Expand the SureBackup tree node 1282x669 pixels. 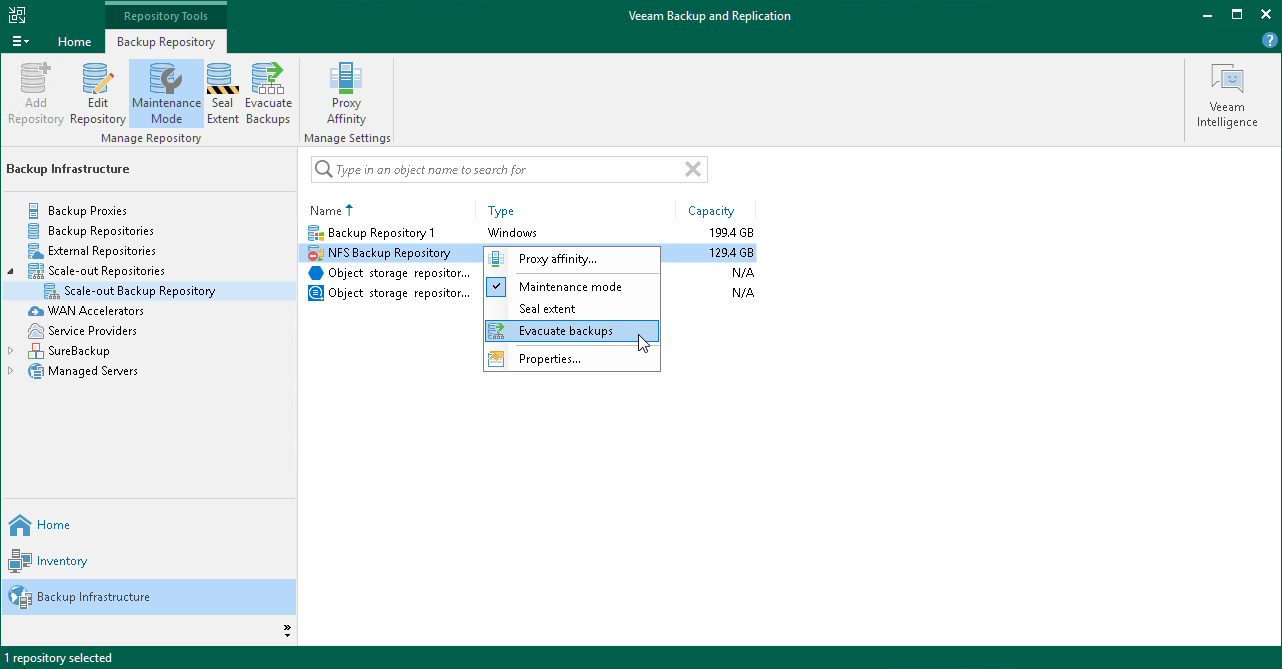coord(8,350)
